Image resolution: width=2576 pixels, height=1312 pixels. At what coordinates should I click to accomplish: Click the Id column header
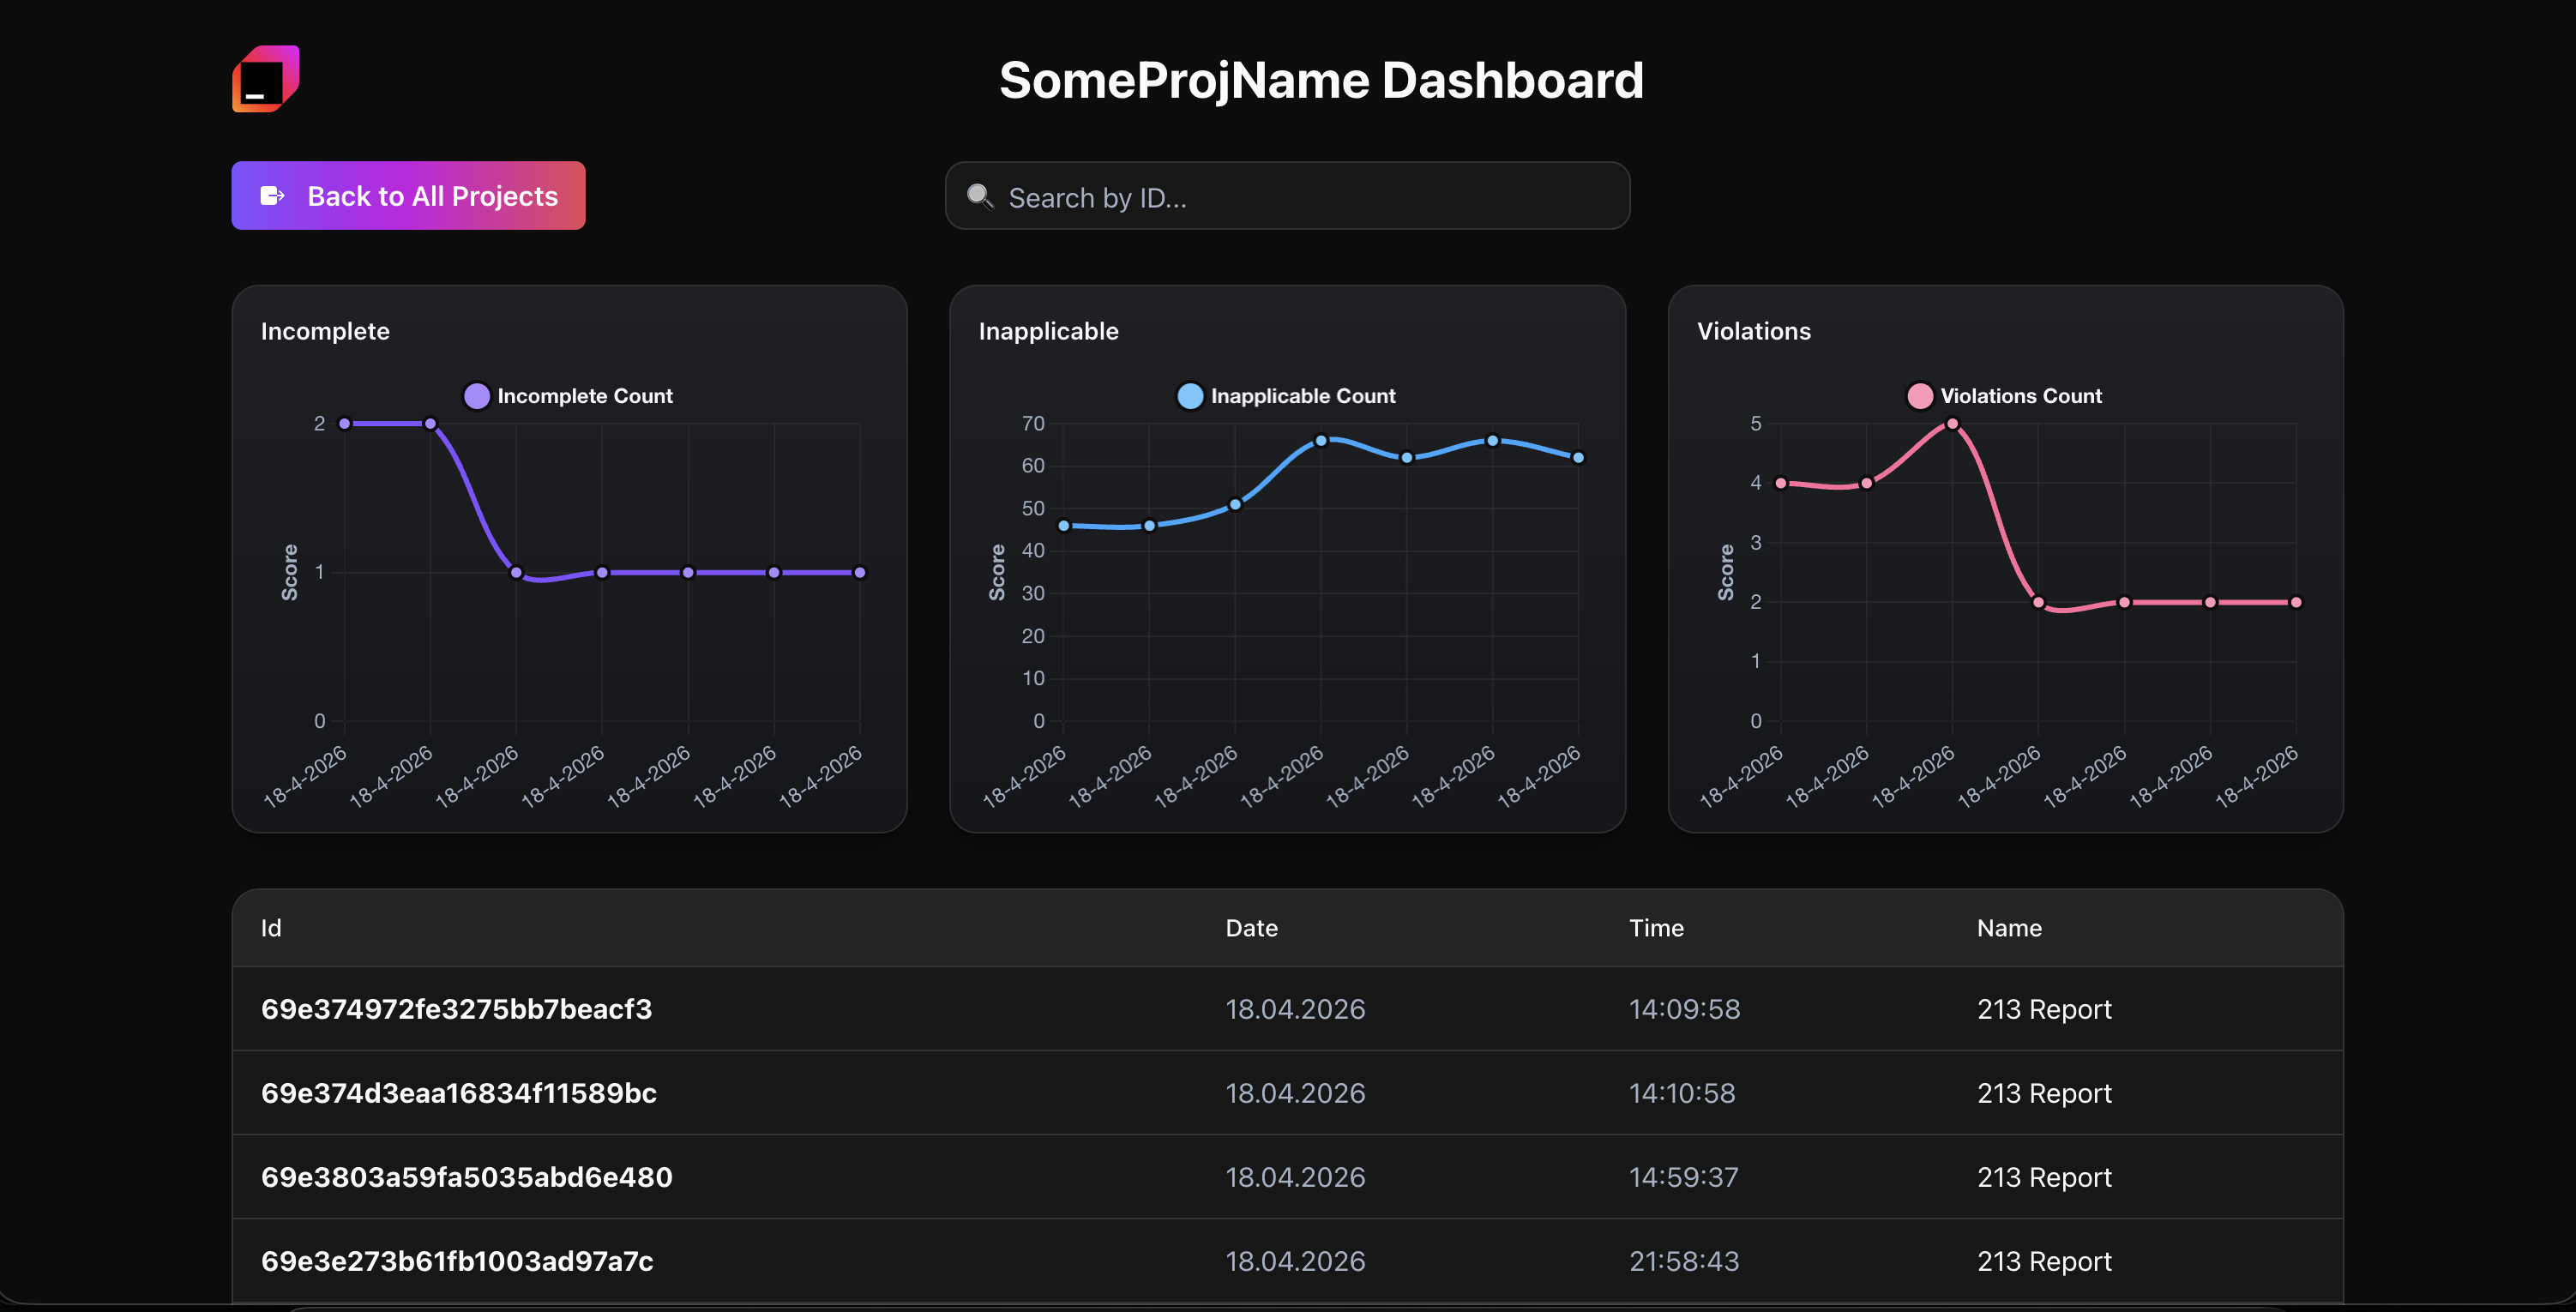271,928
